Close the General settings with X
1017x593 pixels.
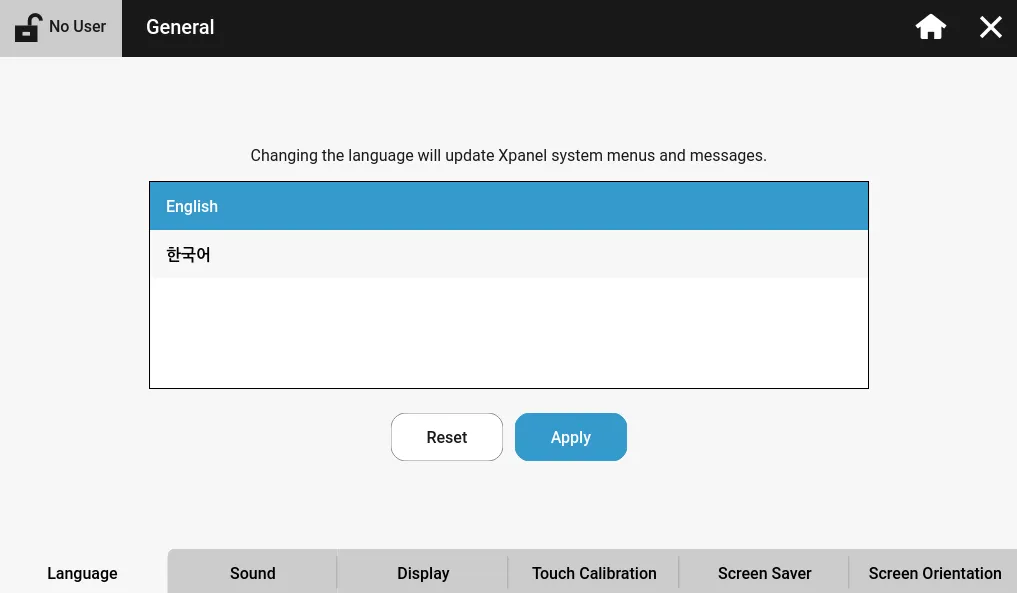tap(990, 27)
